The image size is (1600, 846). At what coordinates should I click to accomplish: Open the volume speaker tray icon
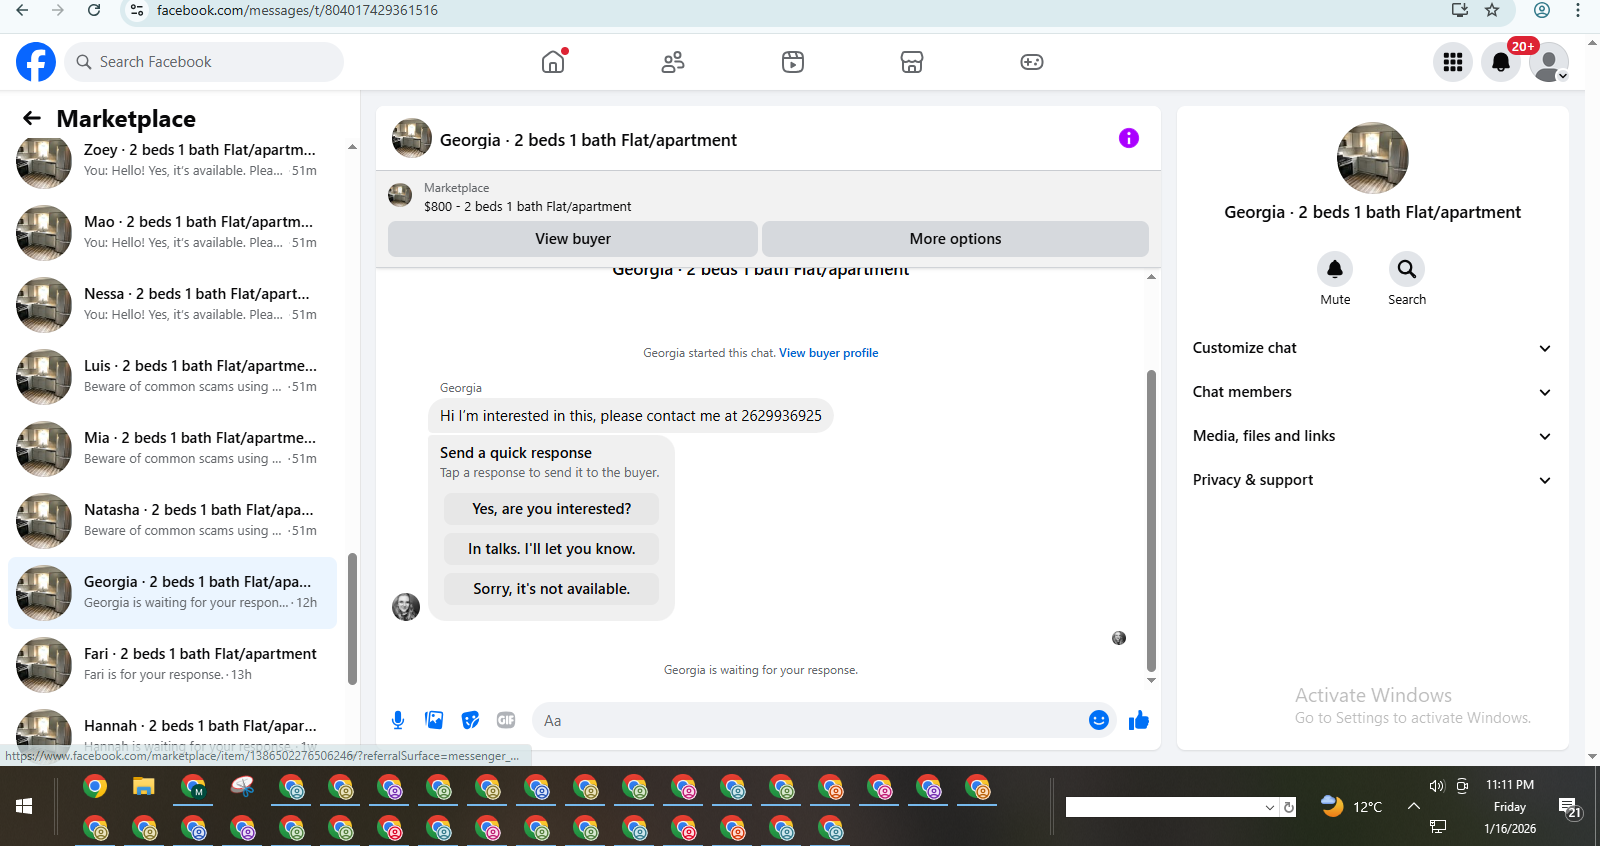tap(1437, 786)
